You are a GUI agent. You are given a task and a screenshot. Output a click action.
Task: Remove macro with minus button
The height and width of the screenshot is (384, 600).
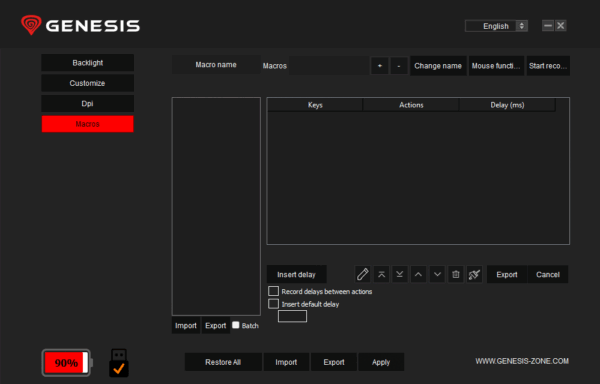399,66
